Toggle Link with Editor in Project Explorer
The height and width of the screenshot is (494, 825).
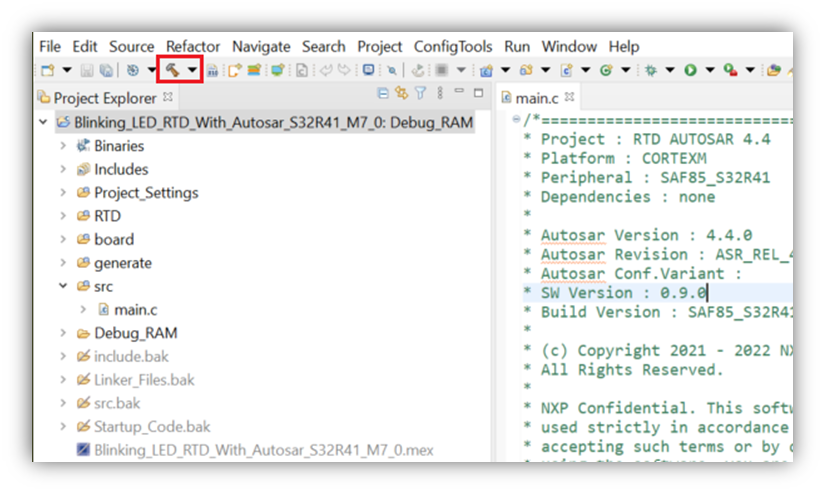(402, 94)
